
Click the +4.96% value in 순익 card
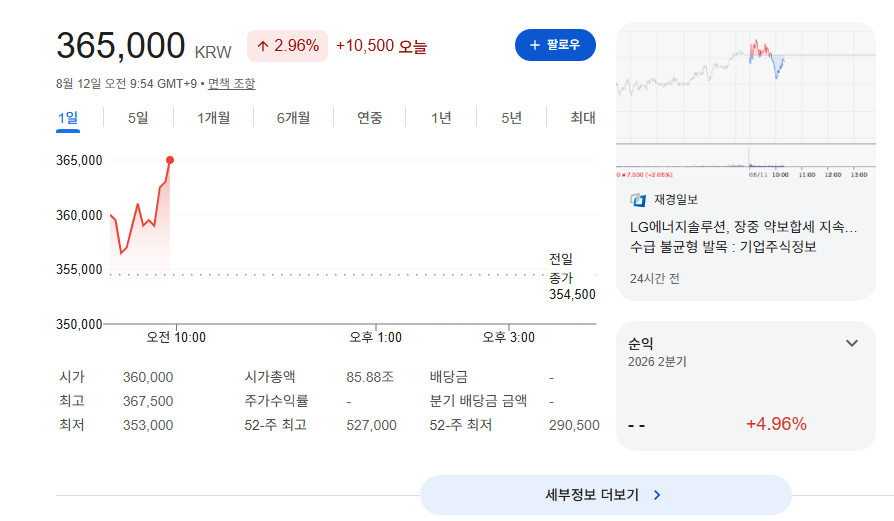point(776,424)
